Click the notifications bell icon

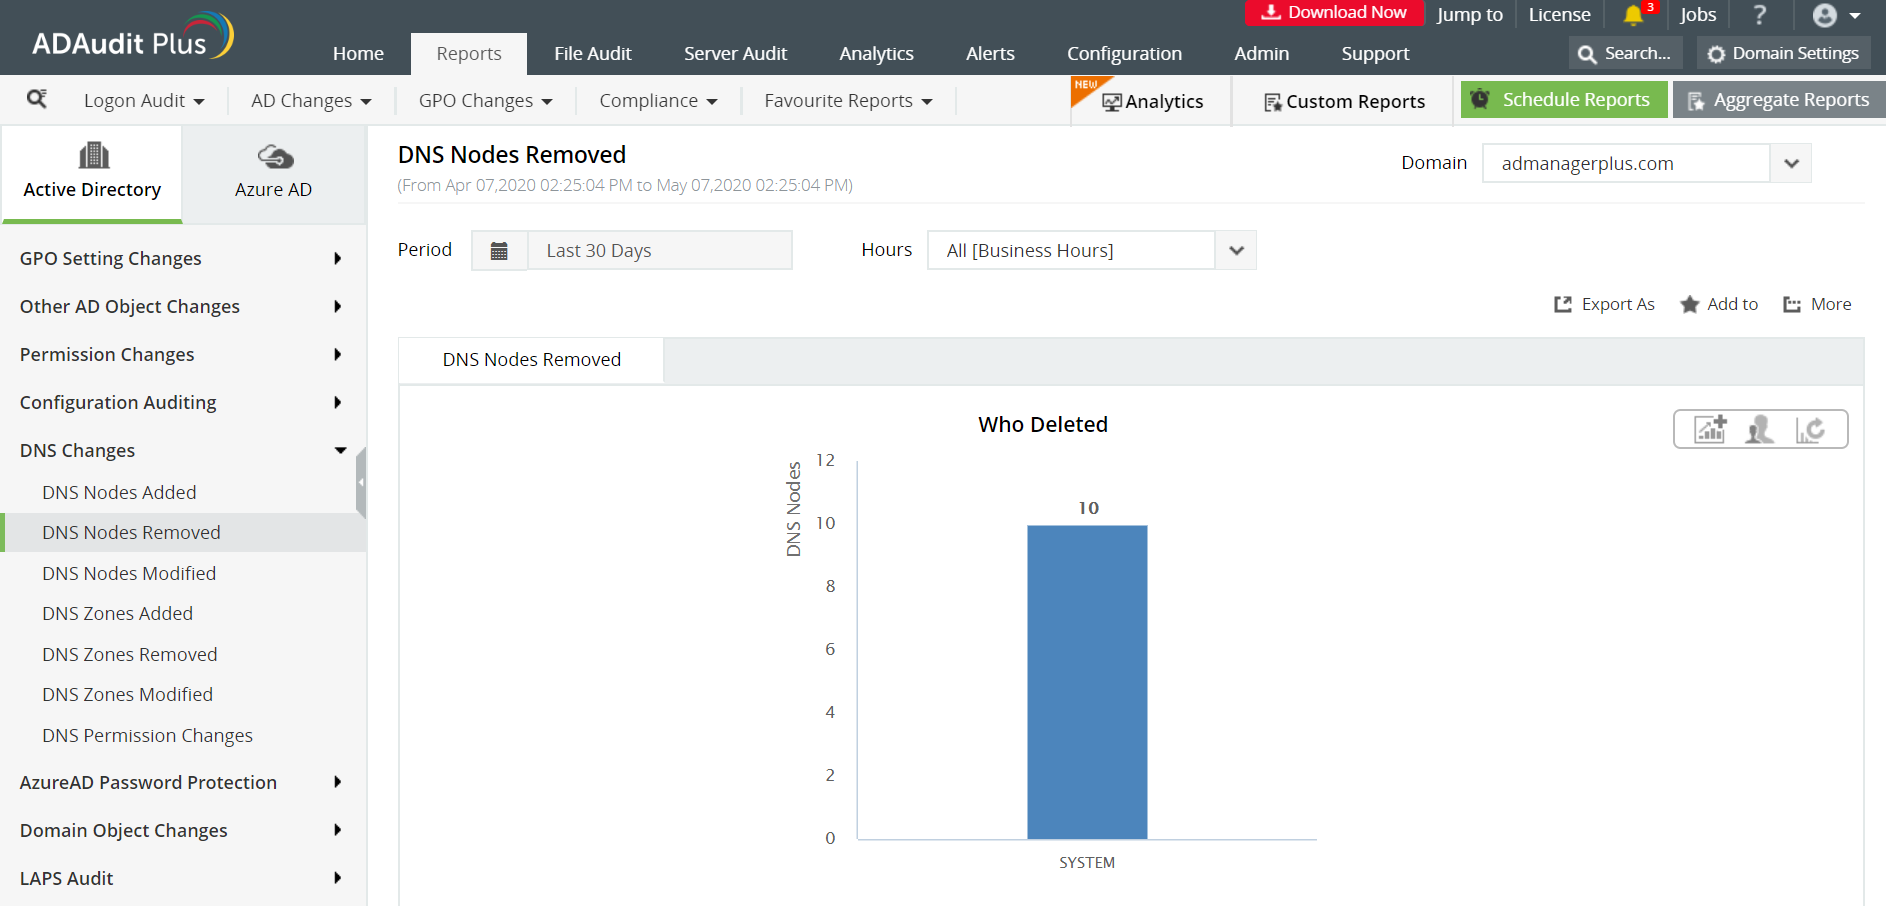(x=1634, y=16)
